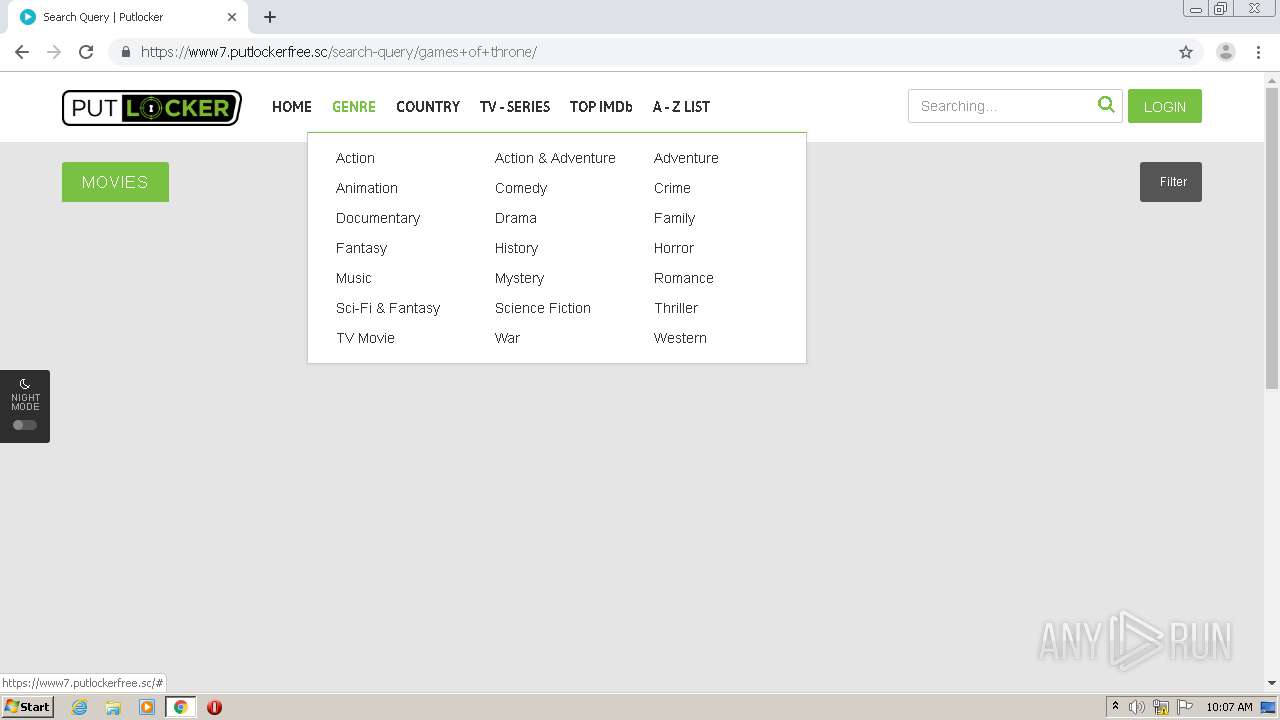Click the browser address bar URL

coord(339,52)
